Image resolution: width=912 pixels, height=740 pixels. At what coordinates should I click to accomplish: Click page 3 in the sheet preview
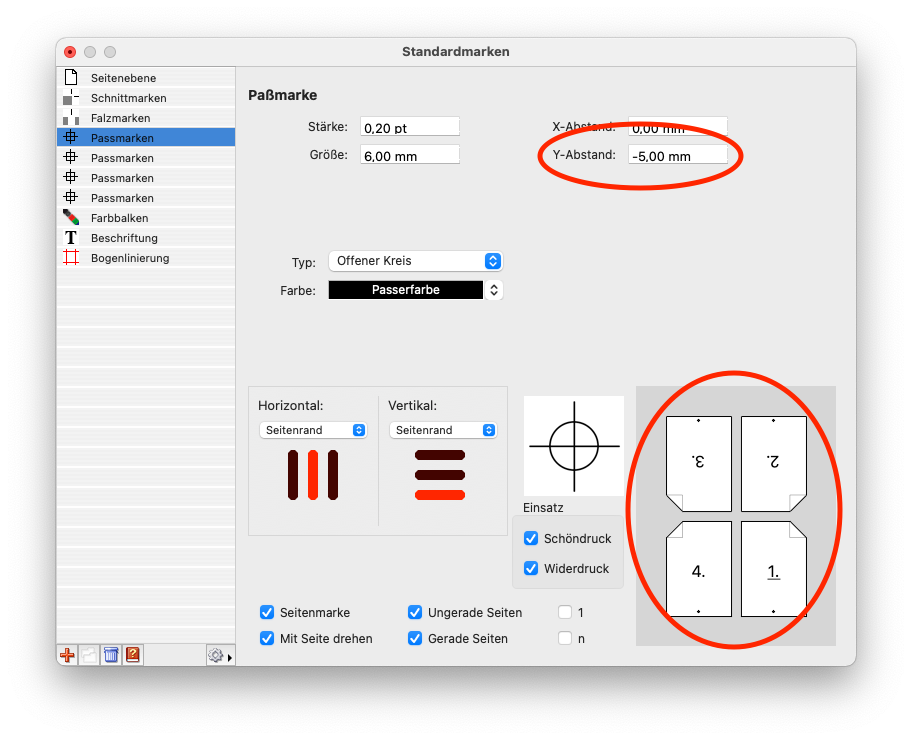699,464
